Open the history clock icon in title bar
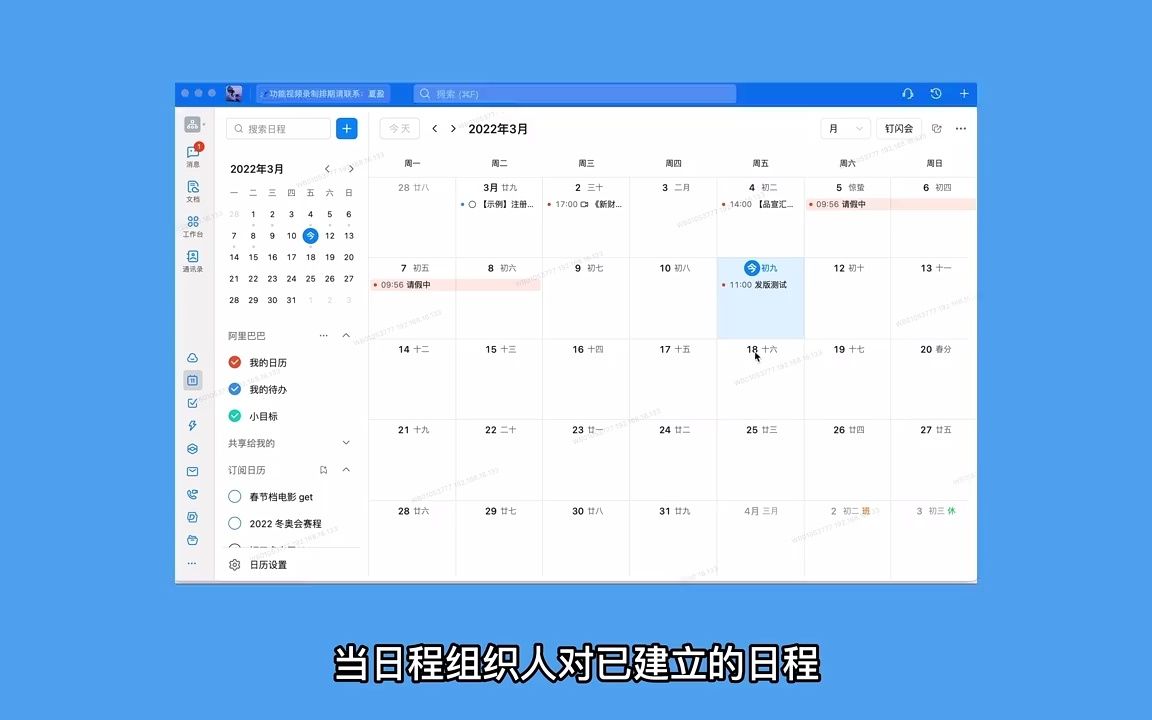Screen dimensions: 1152x720 click(935, 93)
